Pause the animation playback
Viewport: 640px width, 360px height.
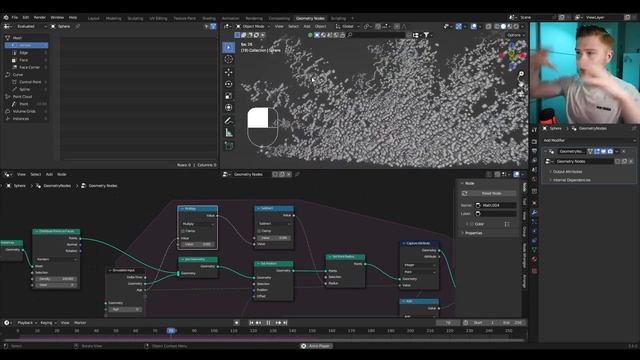[x=268, y=323]
